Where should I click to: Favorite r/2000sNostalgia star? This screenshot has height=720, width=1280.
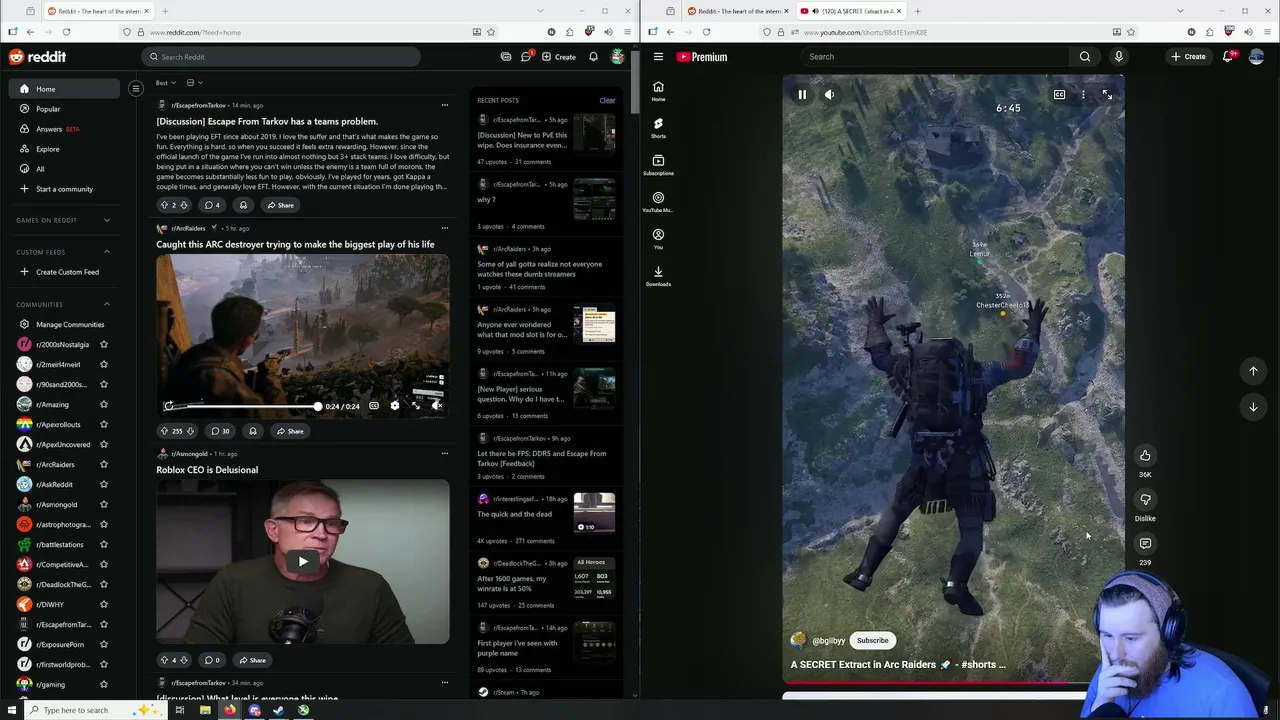[x=104, y=344]
